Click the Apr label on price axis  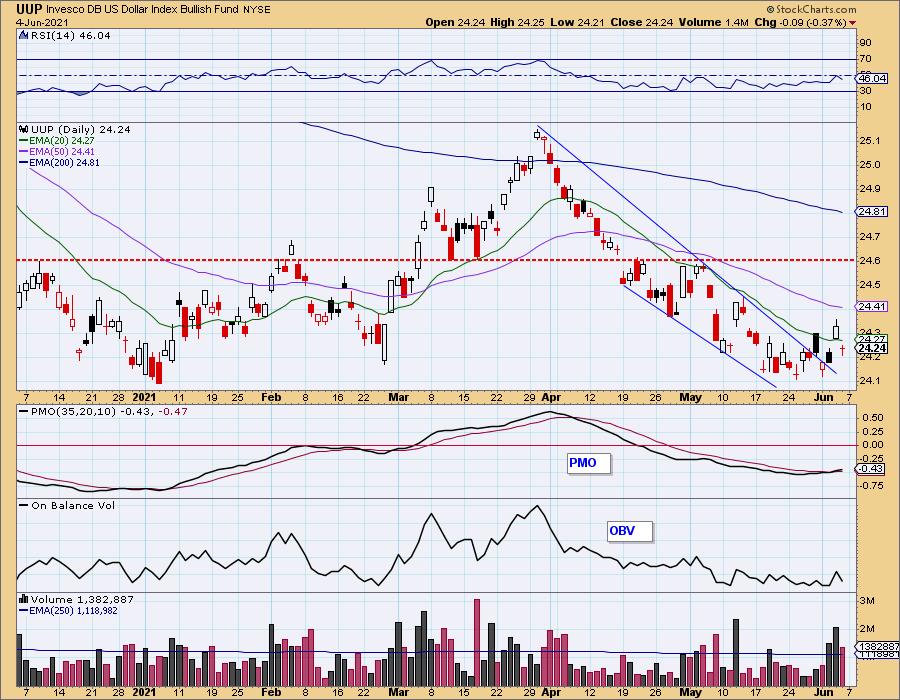pyautogui.click(x=551, y=397)
